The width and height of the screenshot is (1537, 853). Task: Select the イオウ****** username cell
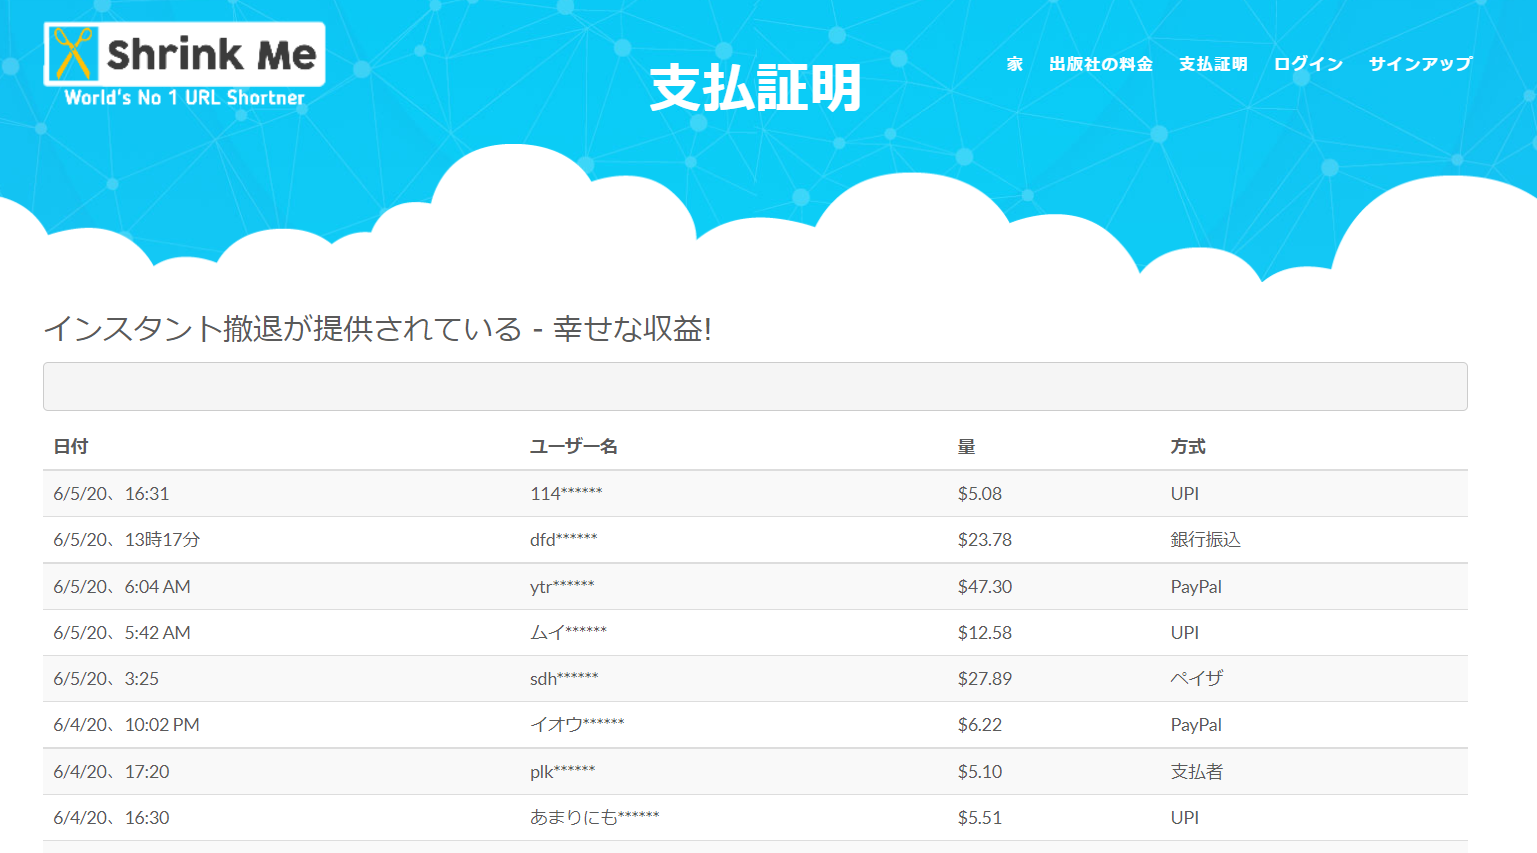577,725
